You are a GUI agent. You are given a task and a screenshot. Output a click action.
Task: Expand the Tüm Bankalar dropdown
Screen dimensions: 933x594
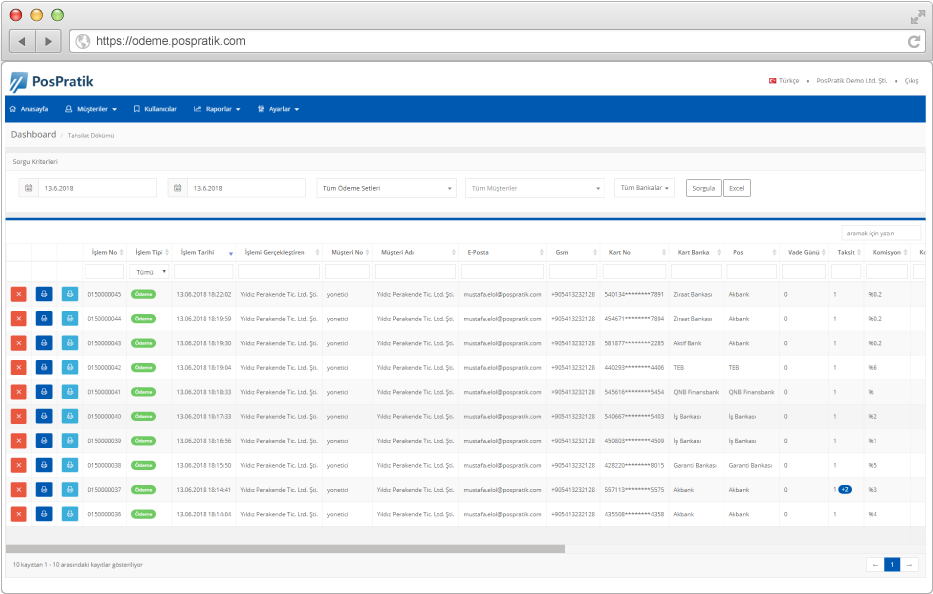pos(644,187)
